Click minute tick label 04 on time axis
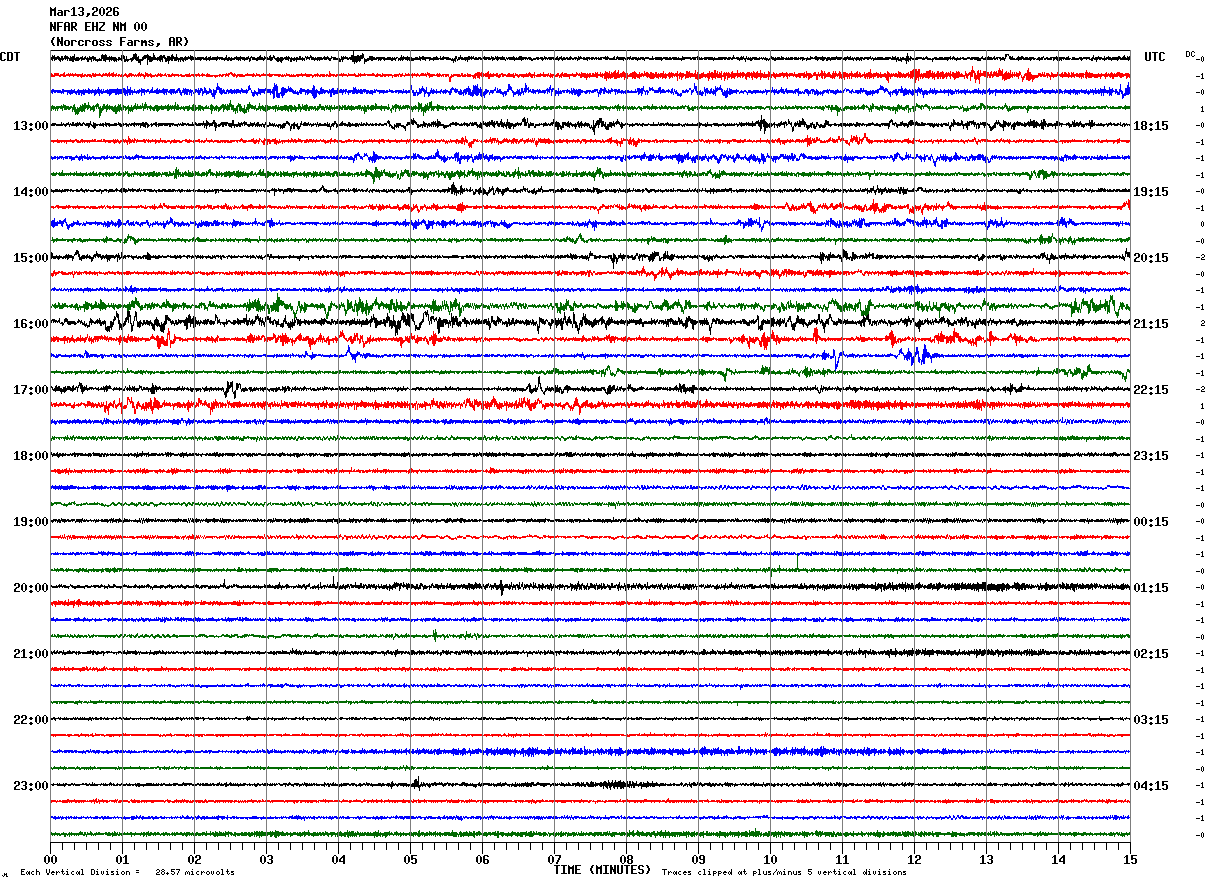 tap(338, 859)
